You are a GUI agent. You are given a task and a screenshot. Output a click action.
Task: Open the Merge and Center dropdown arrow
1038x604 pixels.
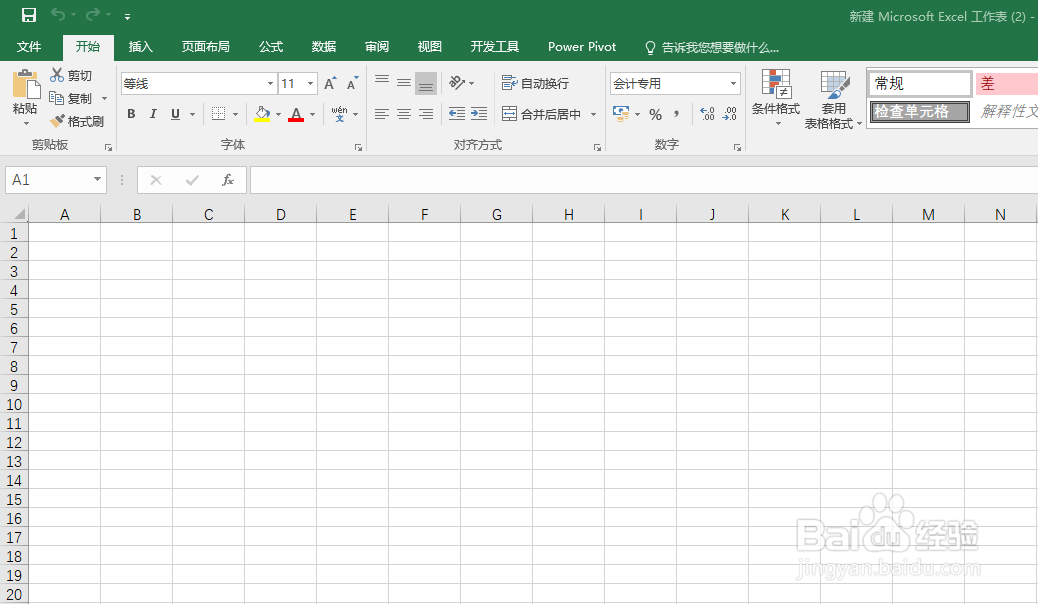point(593,115)
